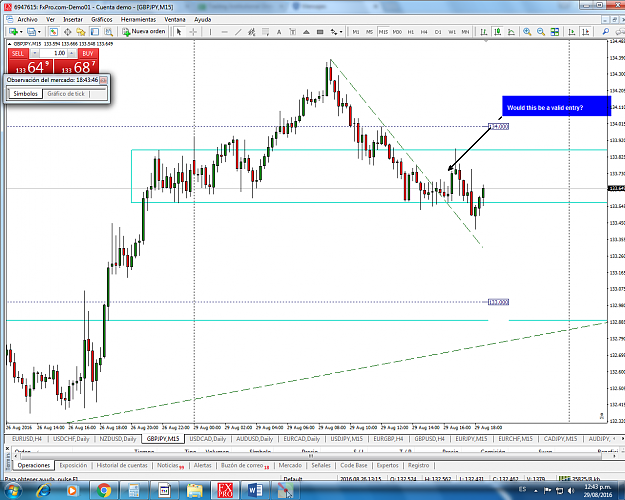Switch to the Símbolos tab
The width and height of the screenshot is (625, 500).
(x=26, y=94)
